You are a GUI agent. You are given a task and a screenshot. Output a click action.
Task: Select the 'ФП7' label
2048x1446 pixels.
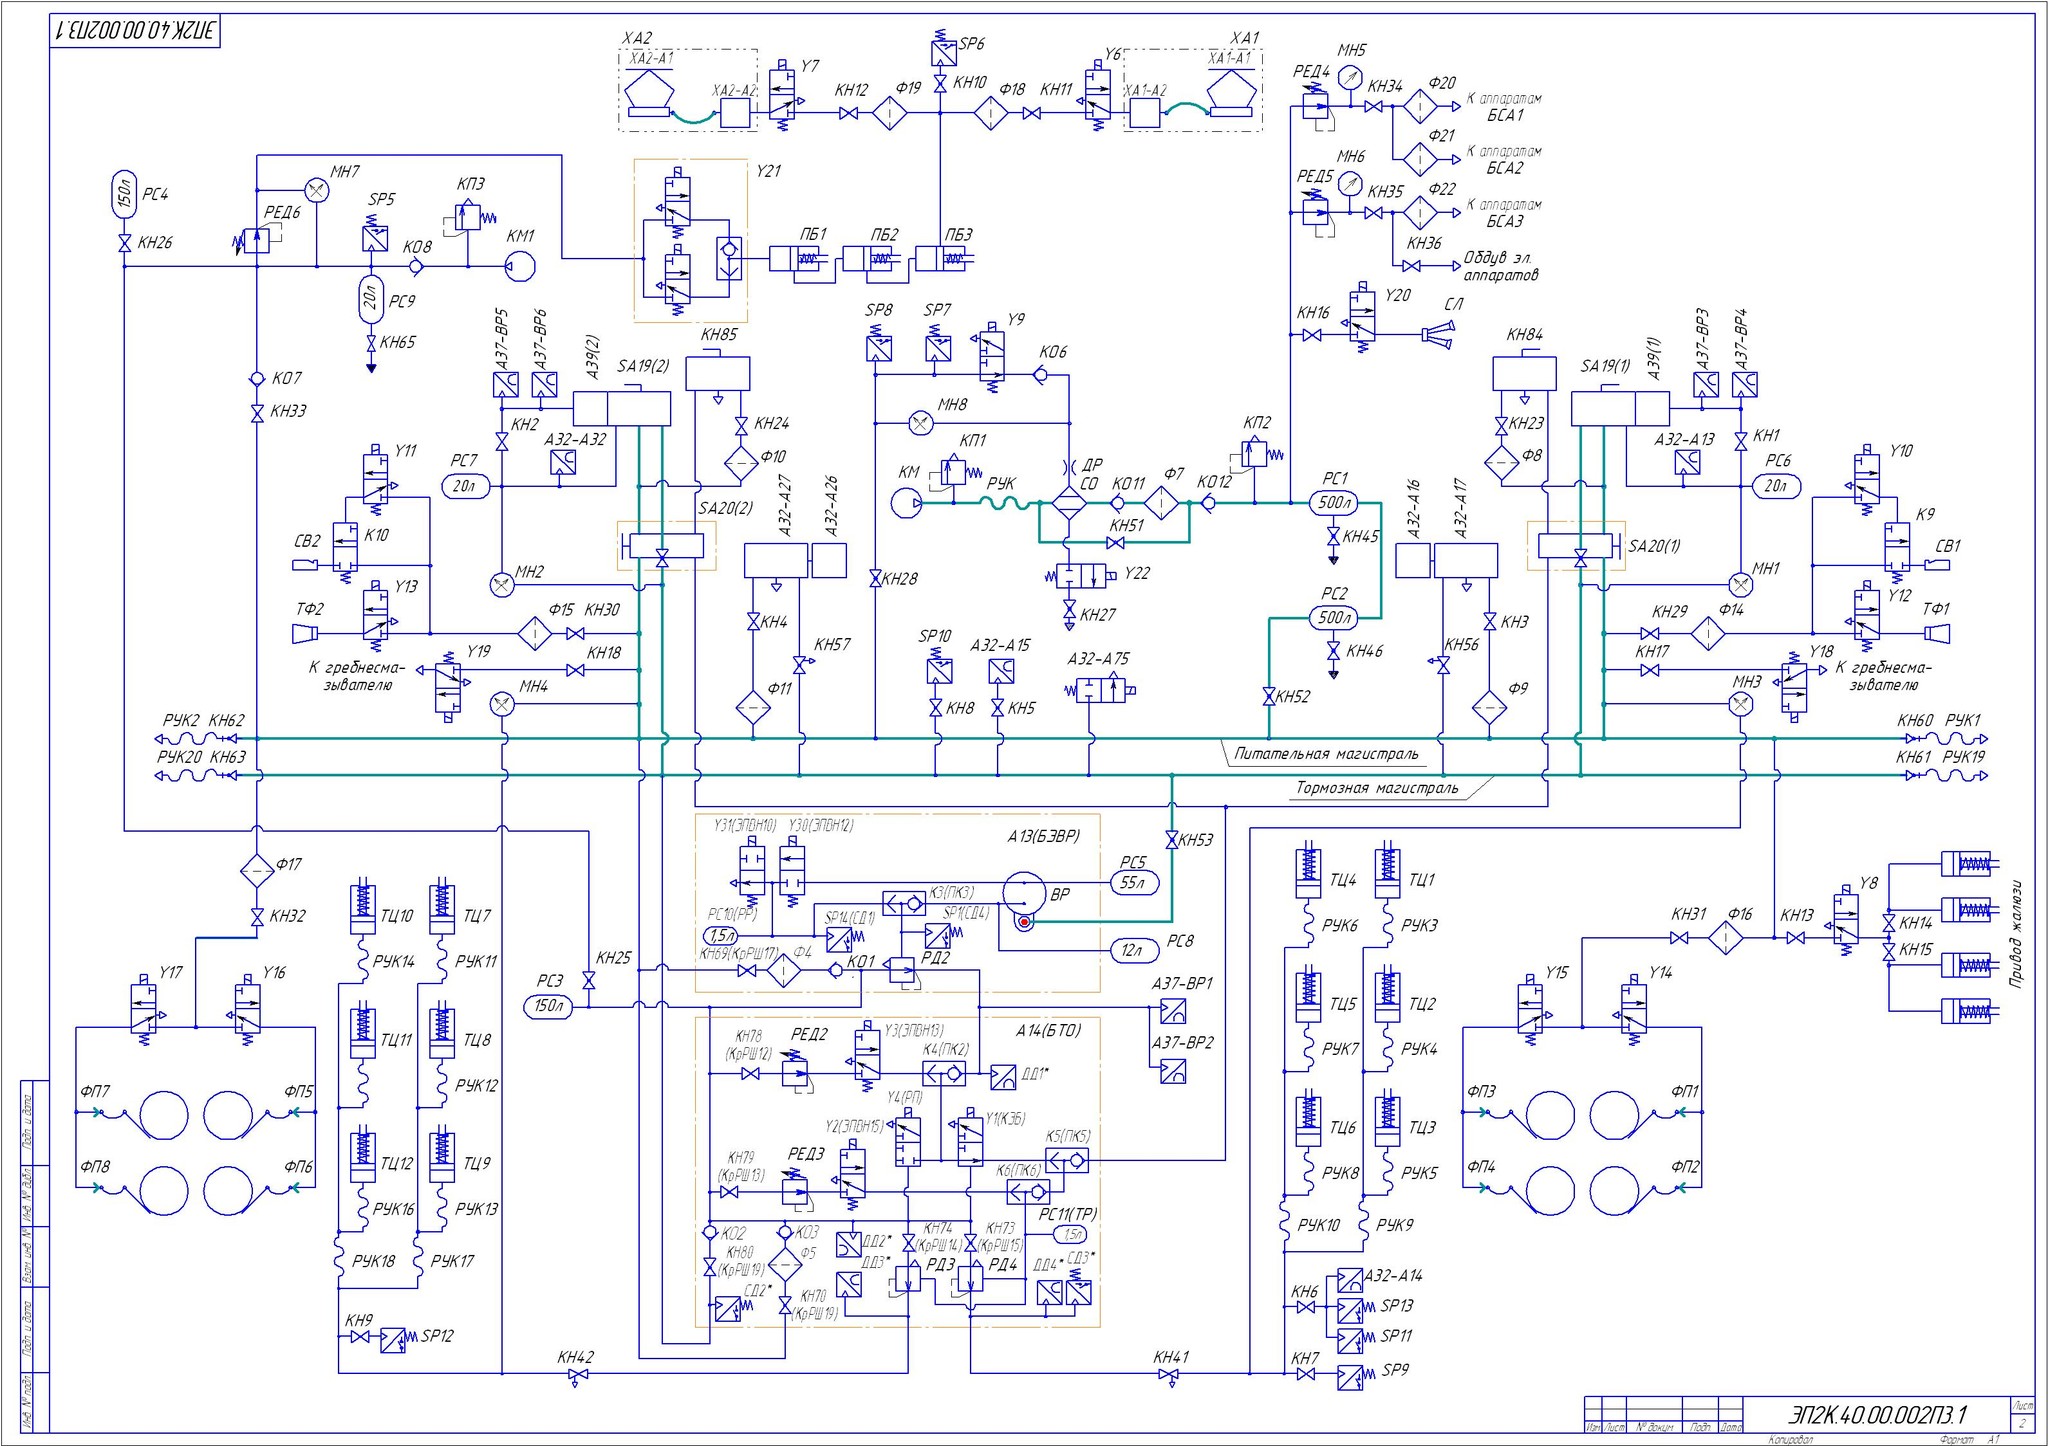click(x=95, y=1091)
